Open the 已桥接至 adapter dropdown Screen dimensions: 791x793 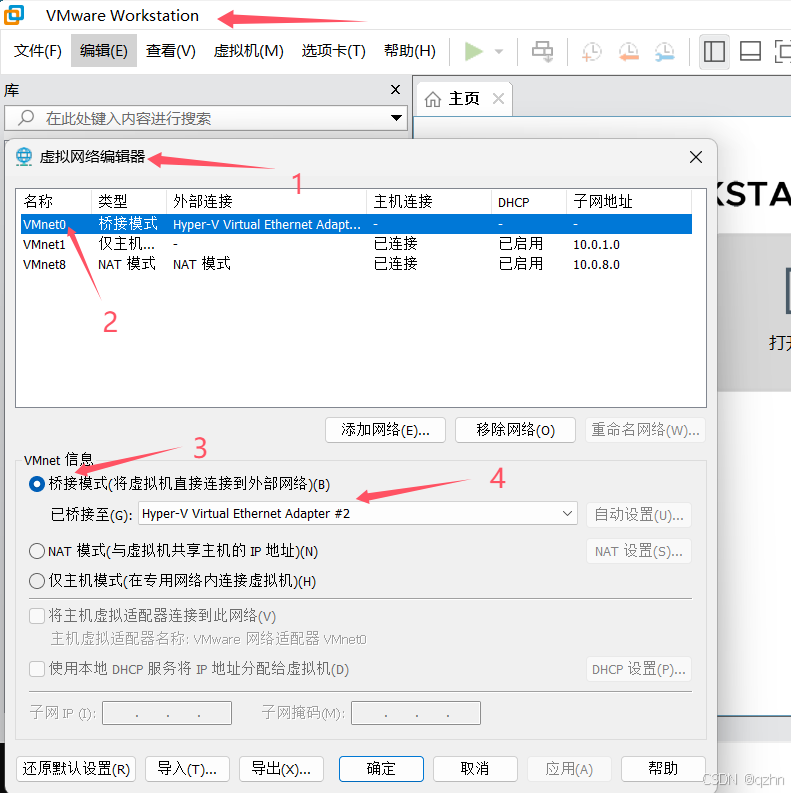coord(358,514)
